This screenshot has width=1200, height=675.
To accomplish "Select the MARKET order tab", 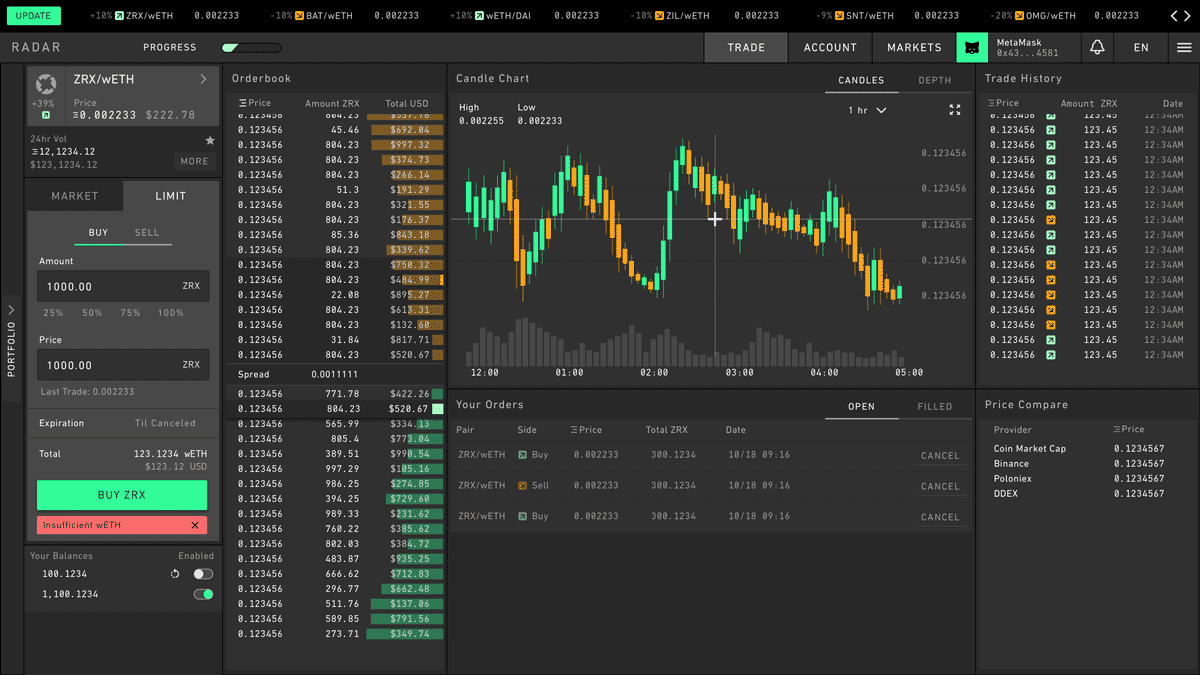I will click(75, 196).
